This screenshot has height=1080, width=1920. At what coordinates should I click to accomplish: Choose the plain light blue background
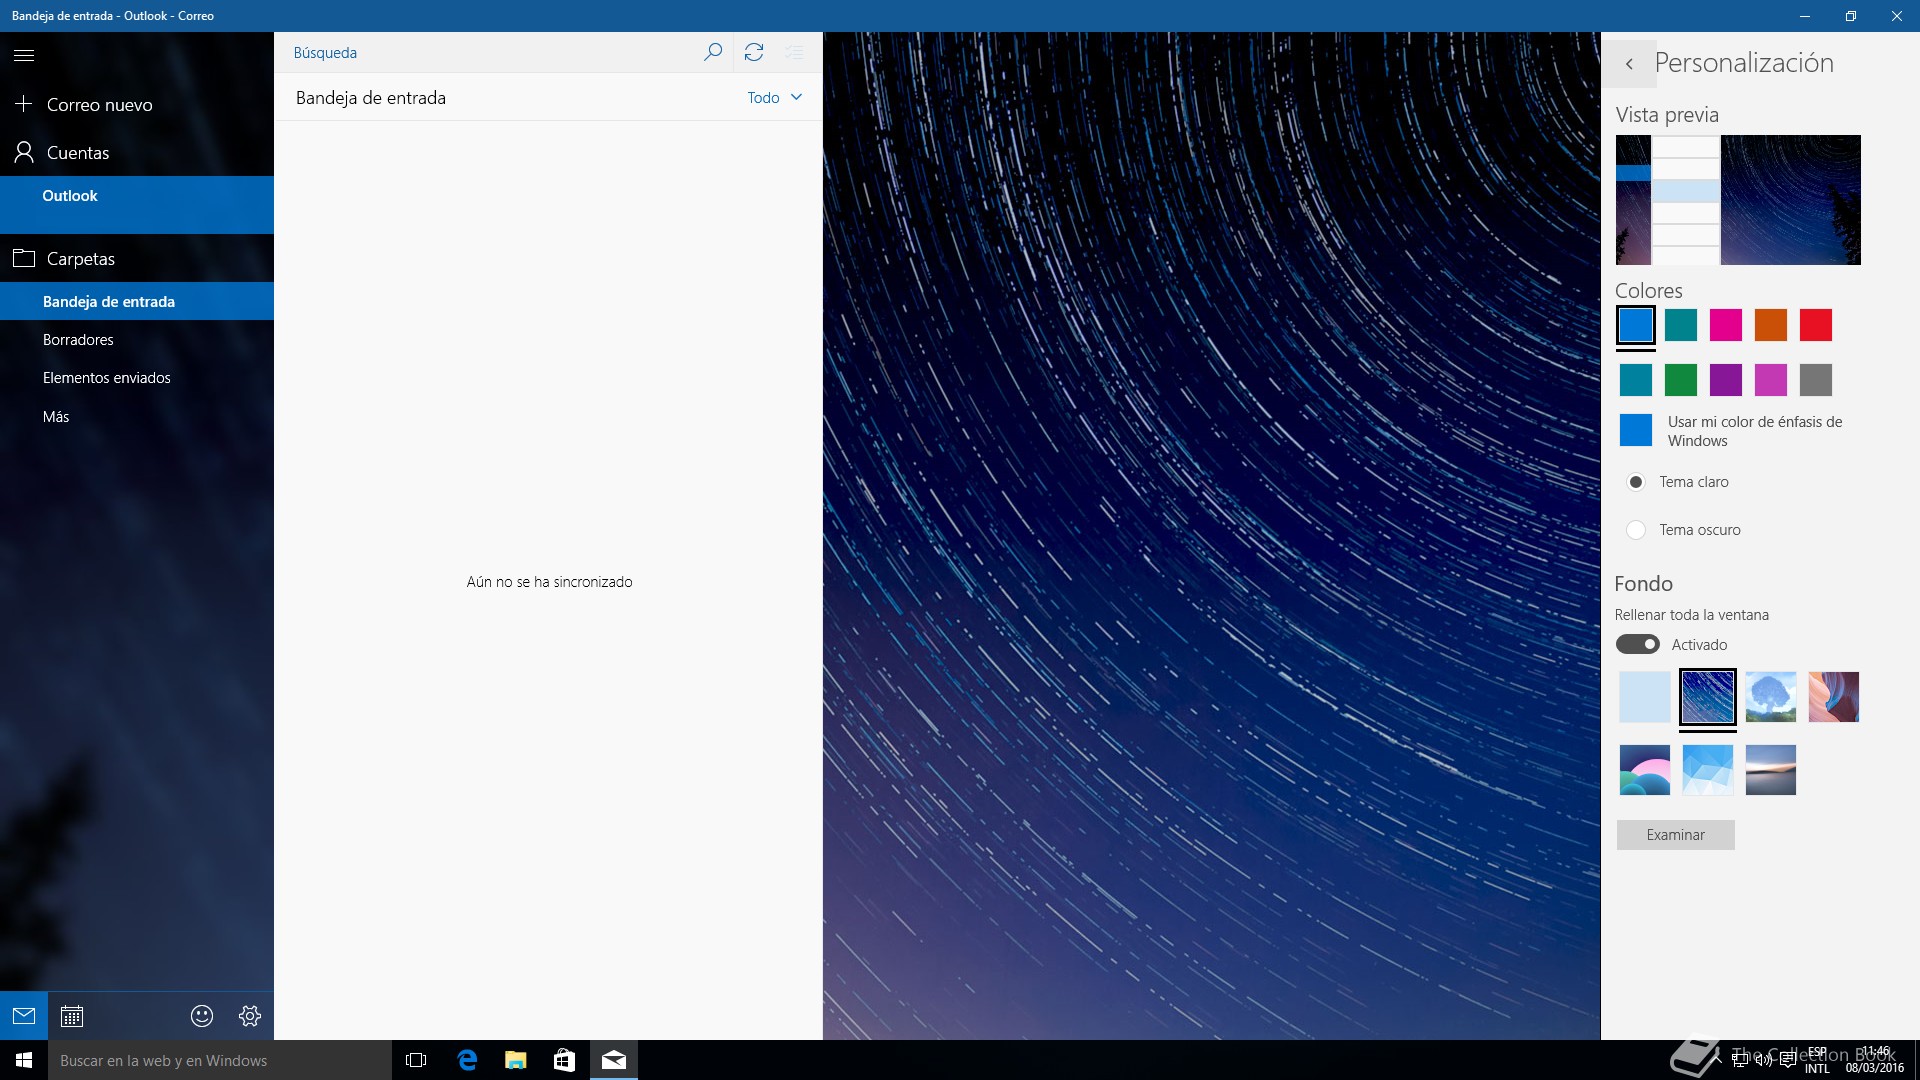click(x=1645, y=697)
